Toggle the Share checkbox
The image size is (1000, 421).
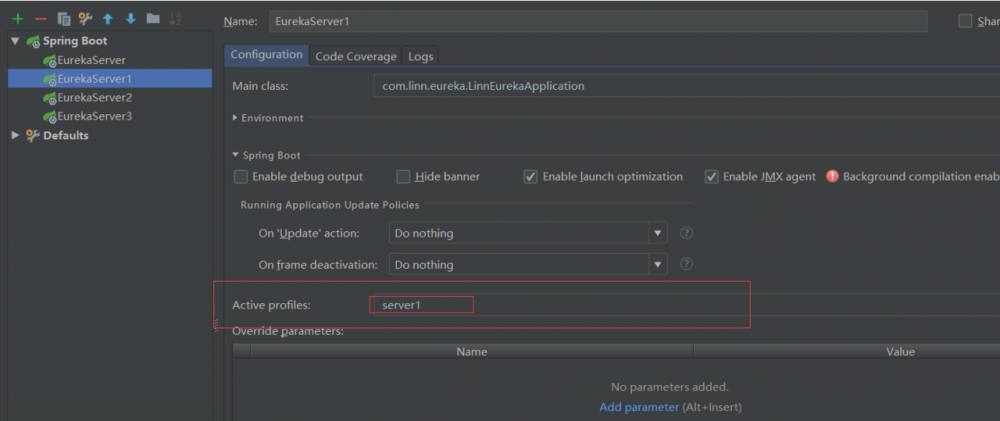(966, 21)
